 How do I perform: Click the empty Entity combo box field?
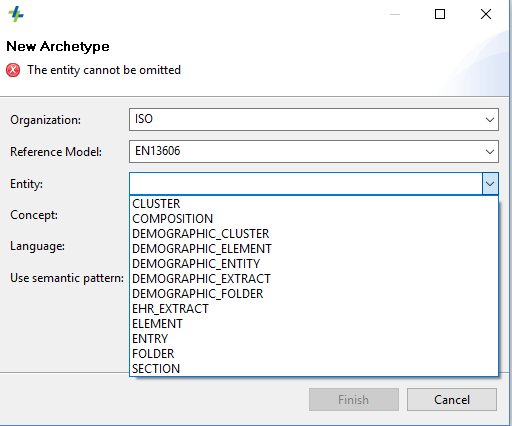(306, 184)
